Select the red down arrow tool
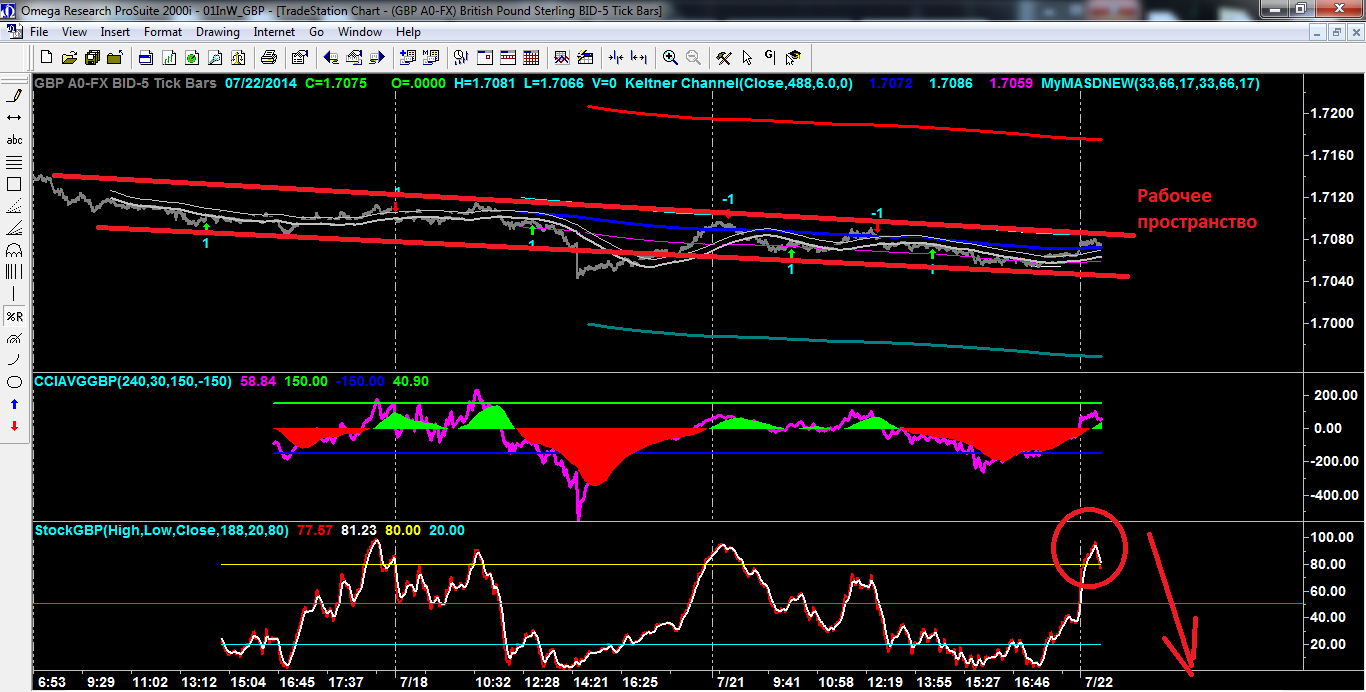Screen dimensions: 1366x692 point(14,426)
